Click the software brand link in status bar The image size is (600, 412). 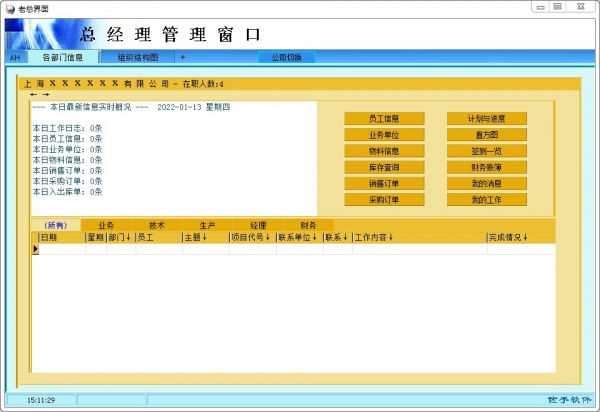click(x=569, y=400)
